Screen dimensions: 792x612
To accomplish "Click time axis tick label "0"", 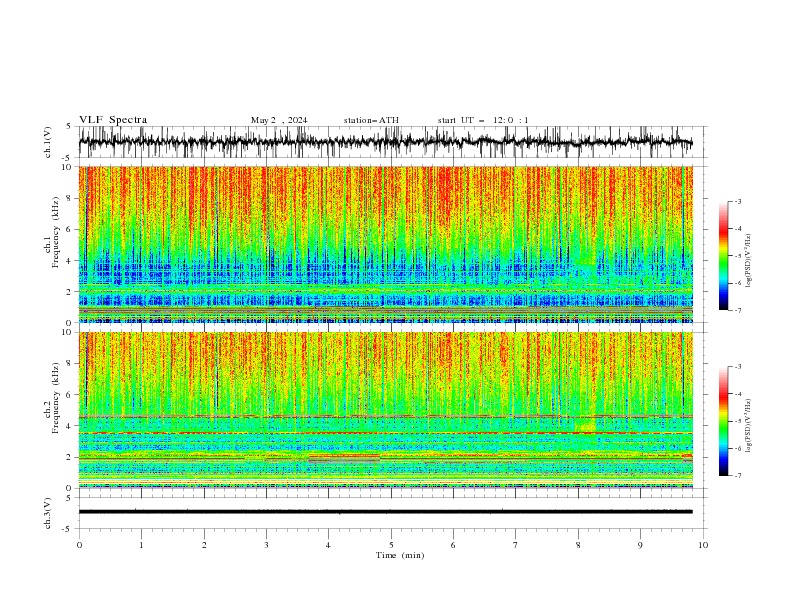I will tap(79, 545).
